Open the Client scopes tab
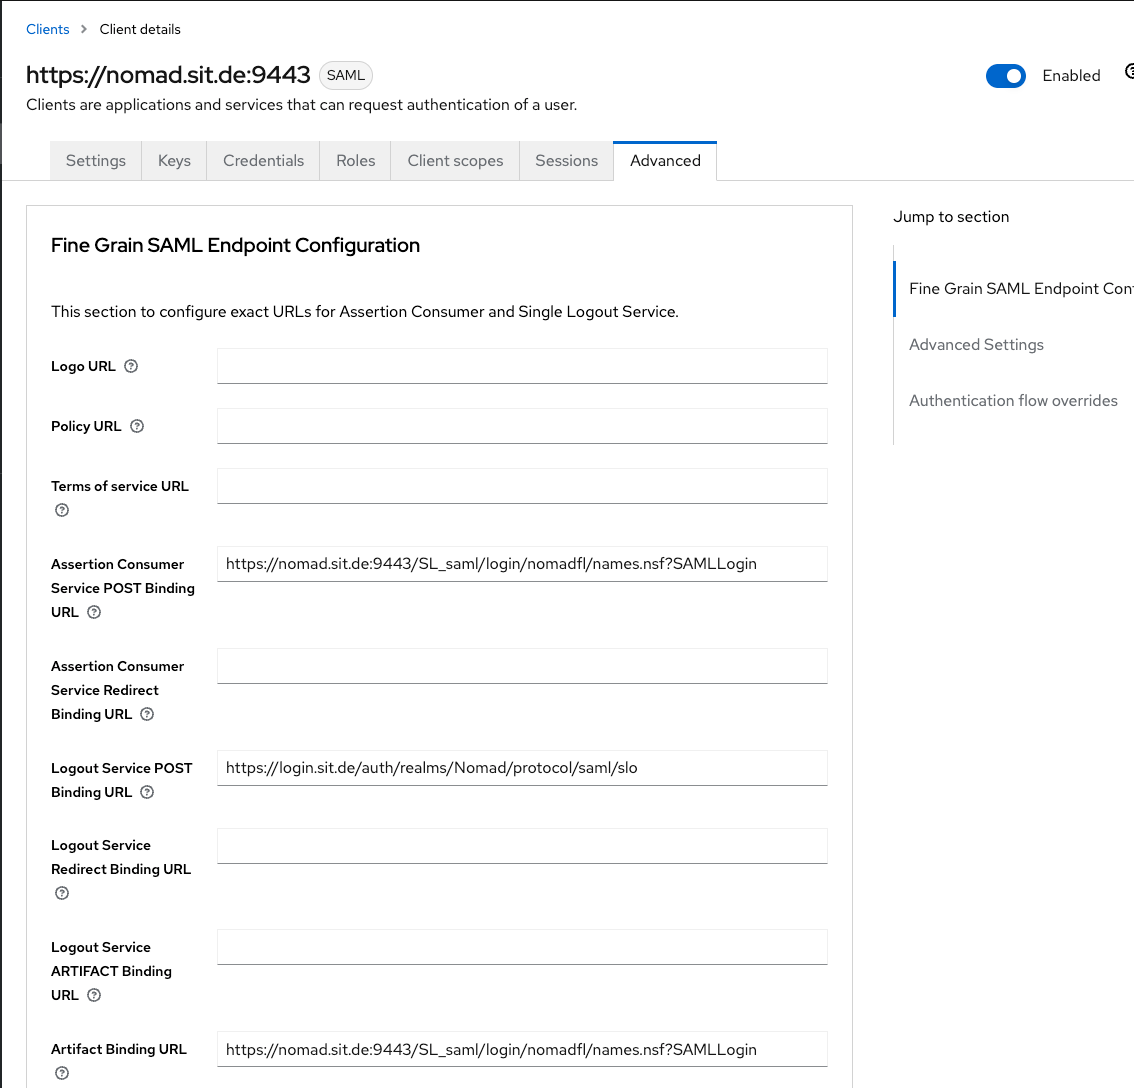The height and width of the screenshot is (1088, 1134). pyautogui.click(x=455, y=161)
